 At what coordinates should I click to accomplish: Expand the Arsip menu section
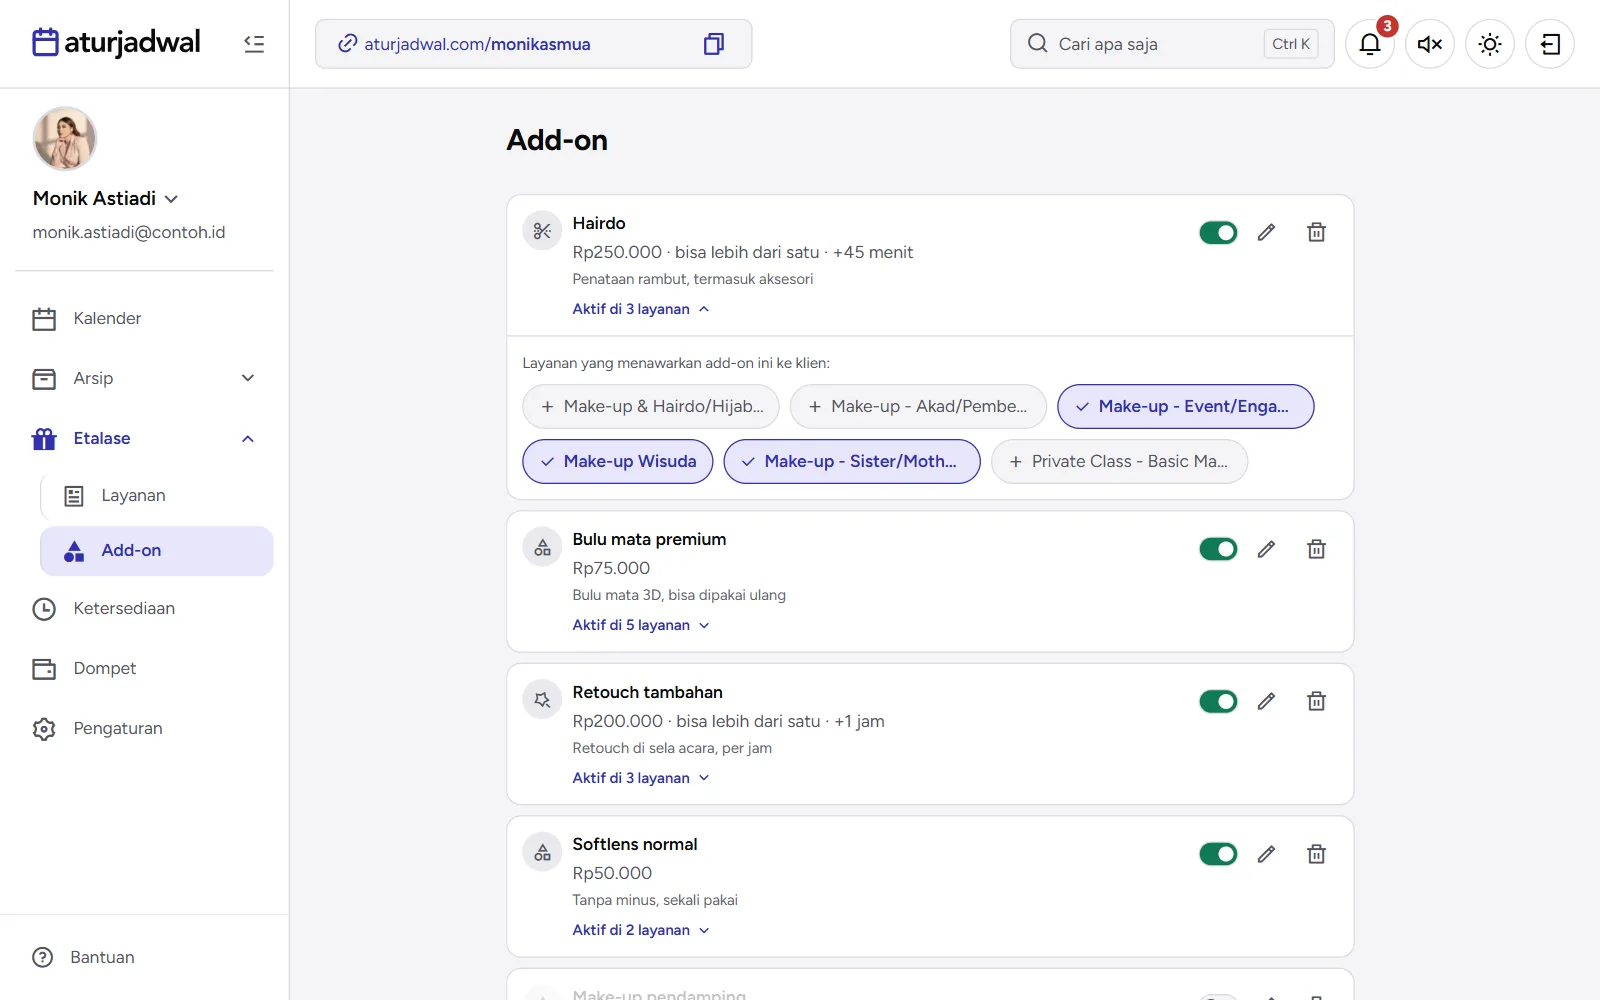[144, 378]
